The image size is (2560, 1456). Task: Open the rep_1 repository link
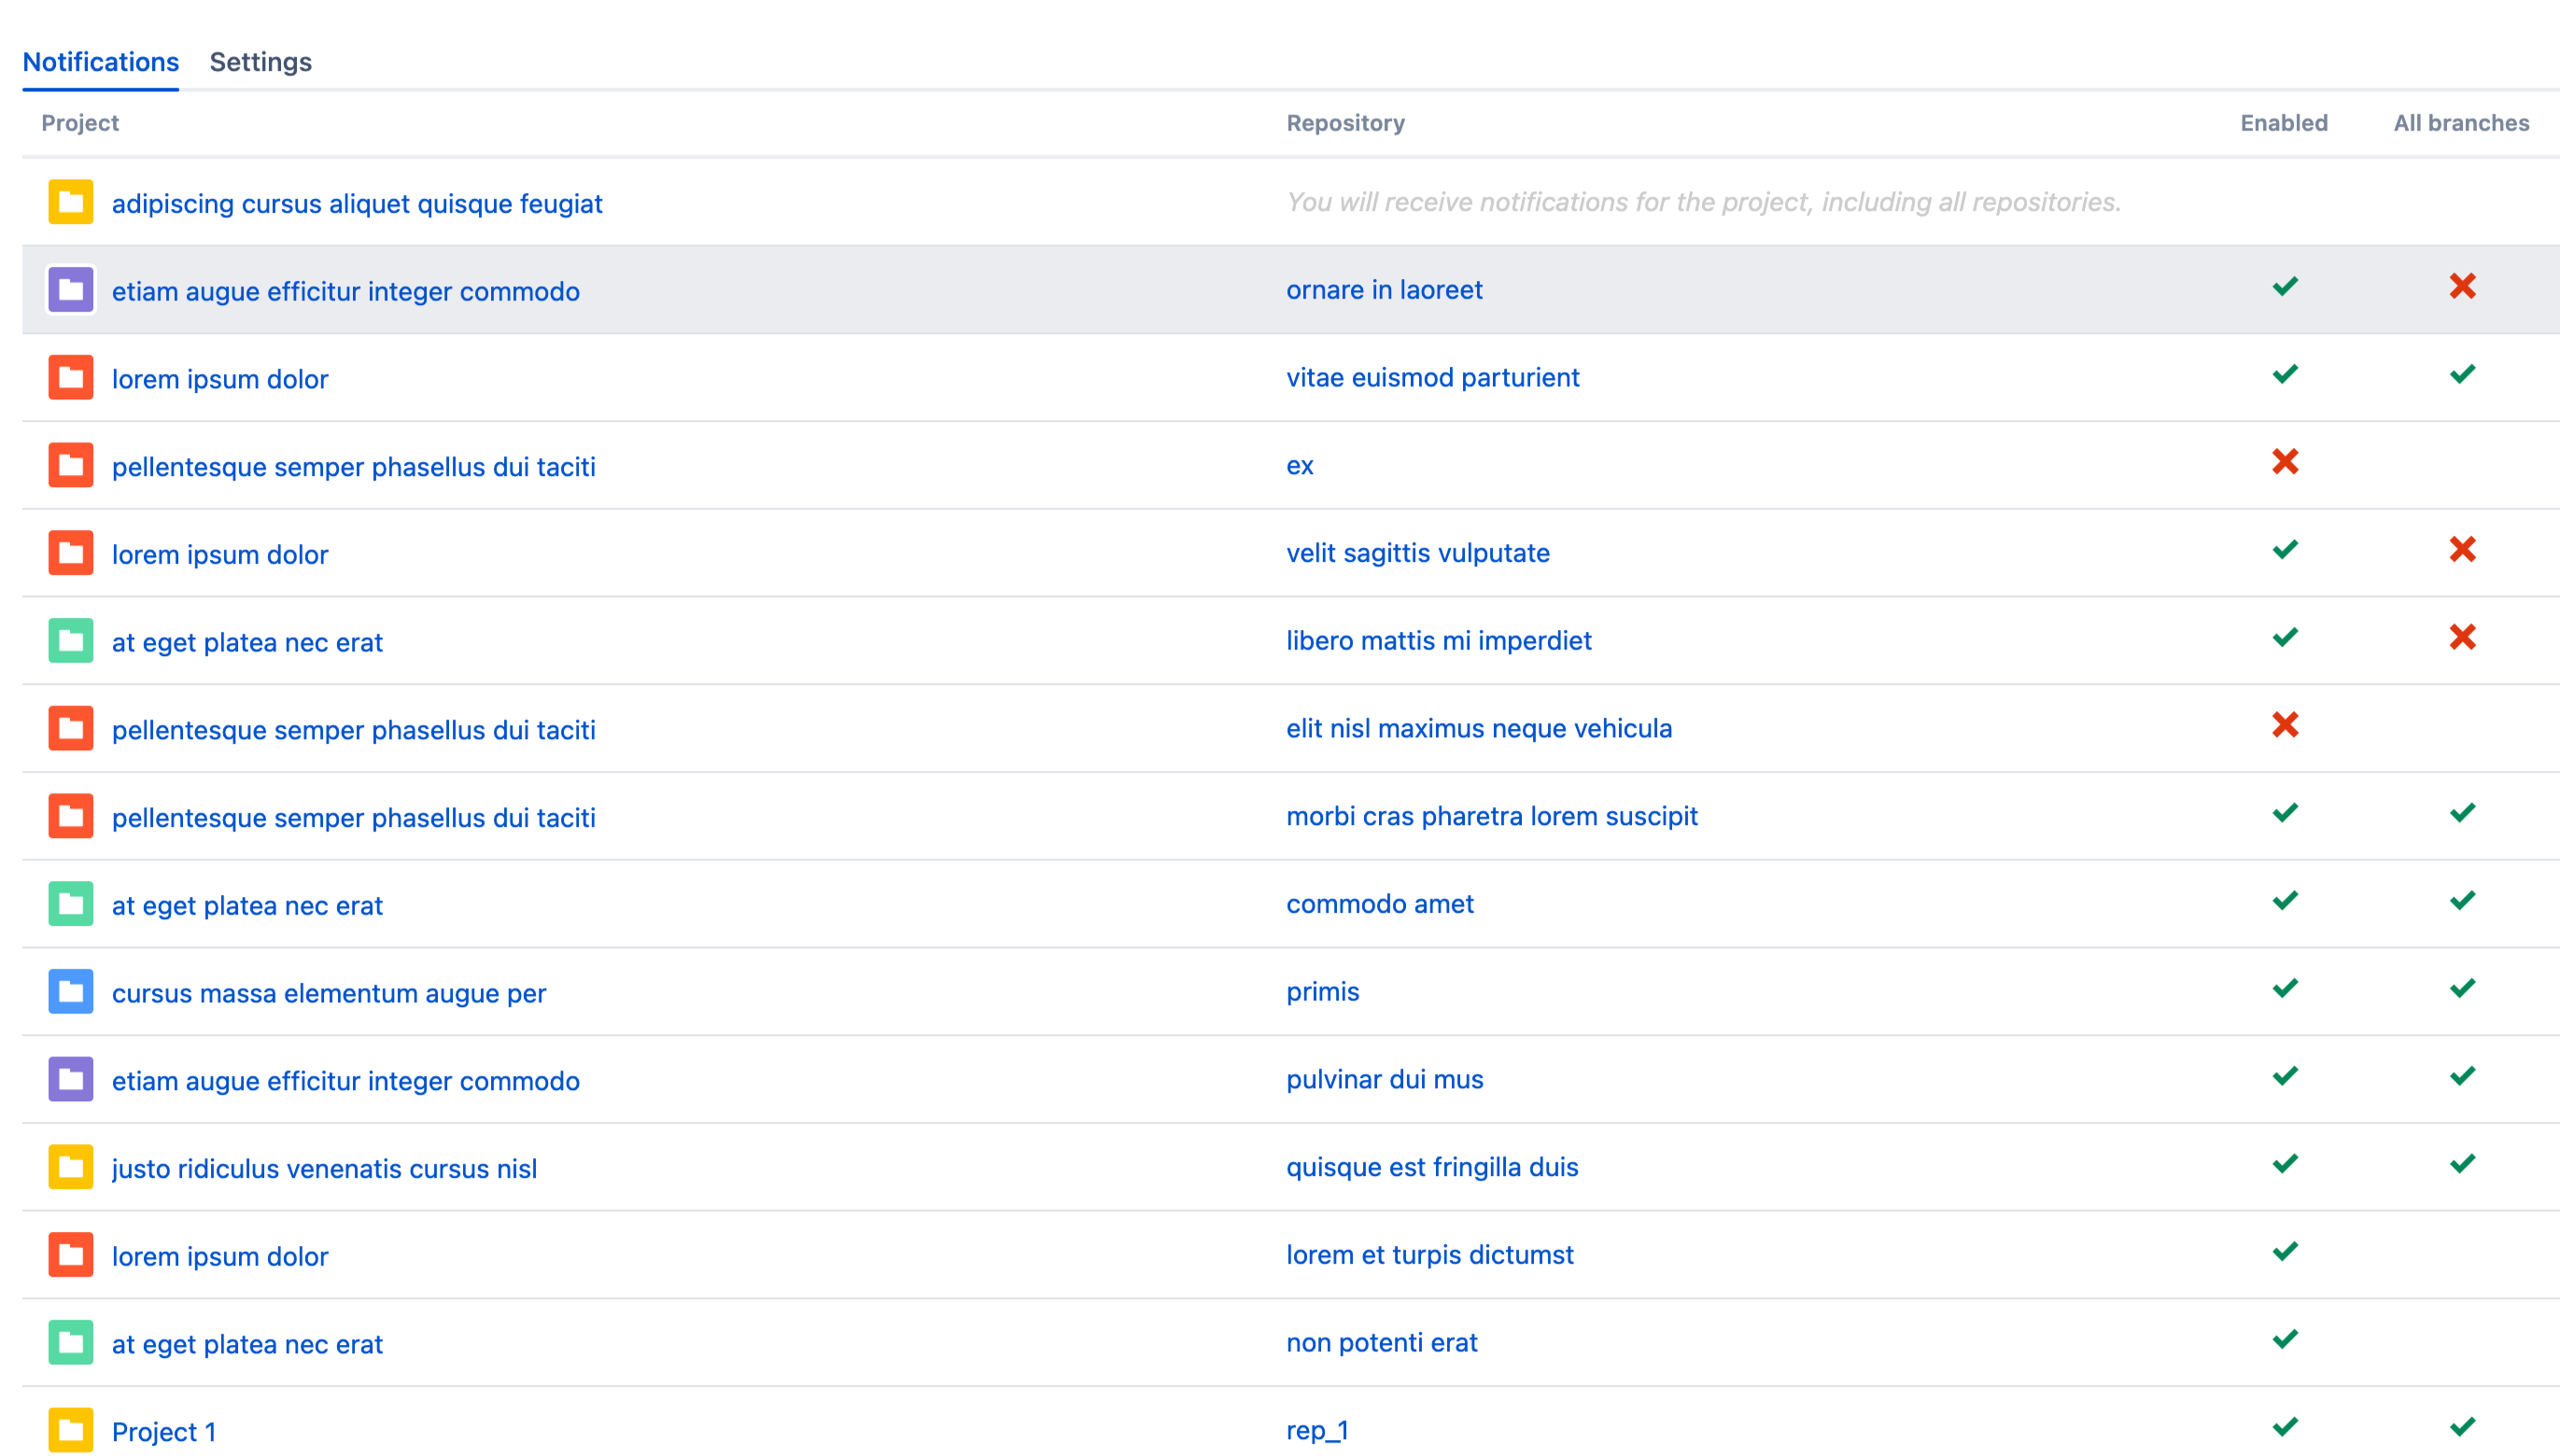(1317, 1430)
